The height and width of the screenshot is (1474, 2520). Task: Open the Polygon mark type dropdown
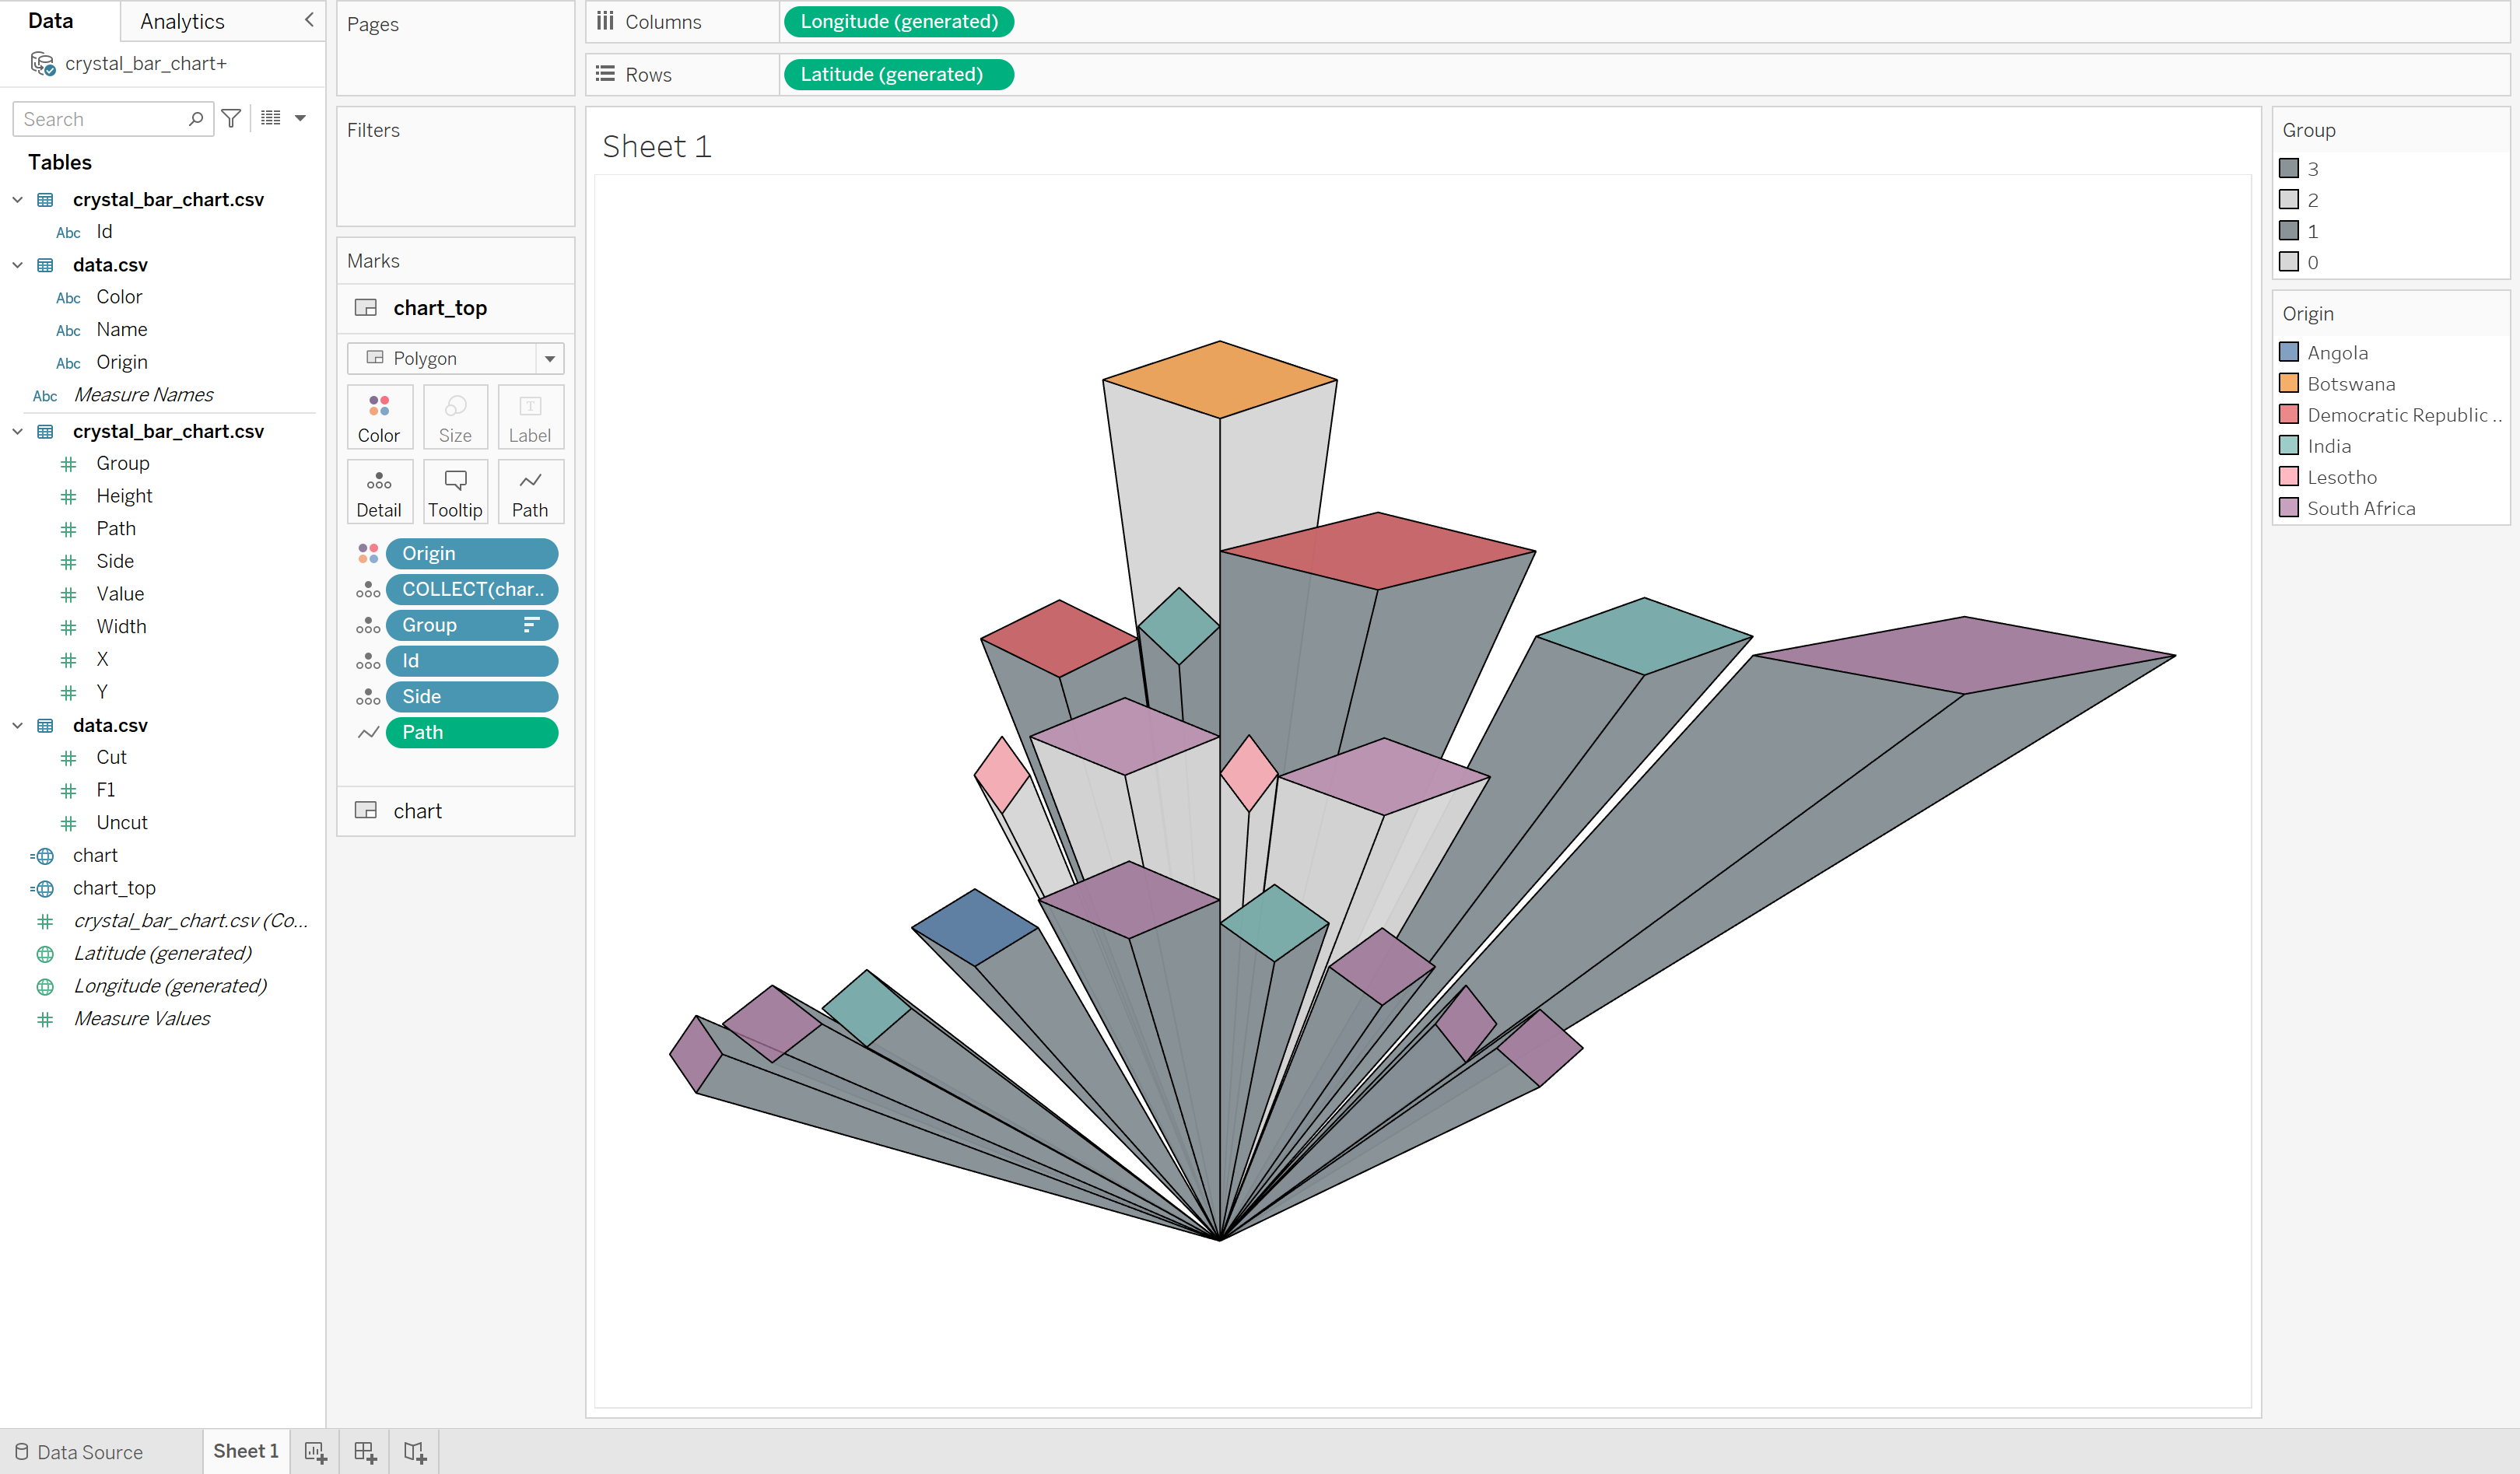tap(549, 358)
